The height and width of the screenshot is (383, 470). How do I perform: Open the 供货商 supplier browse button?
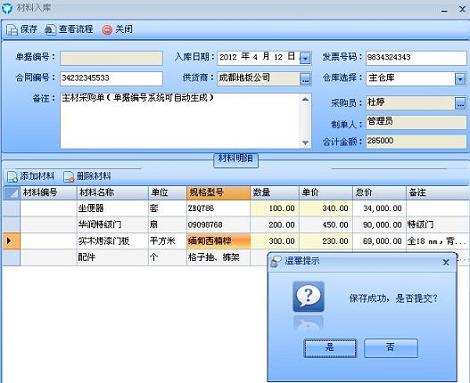coord(305,79)
